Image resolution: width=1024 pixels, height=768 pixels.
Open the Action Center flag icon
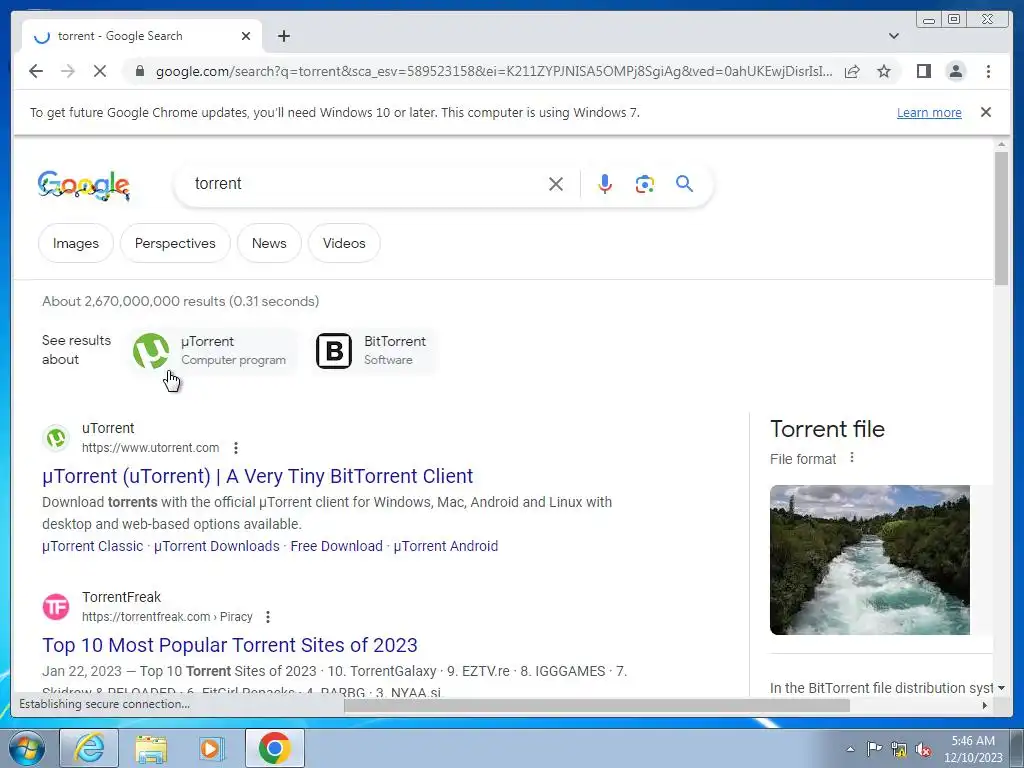874,749
